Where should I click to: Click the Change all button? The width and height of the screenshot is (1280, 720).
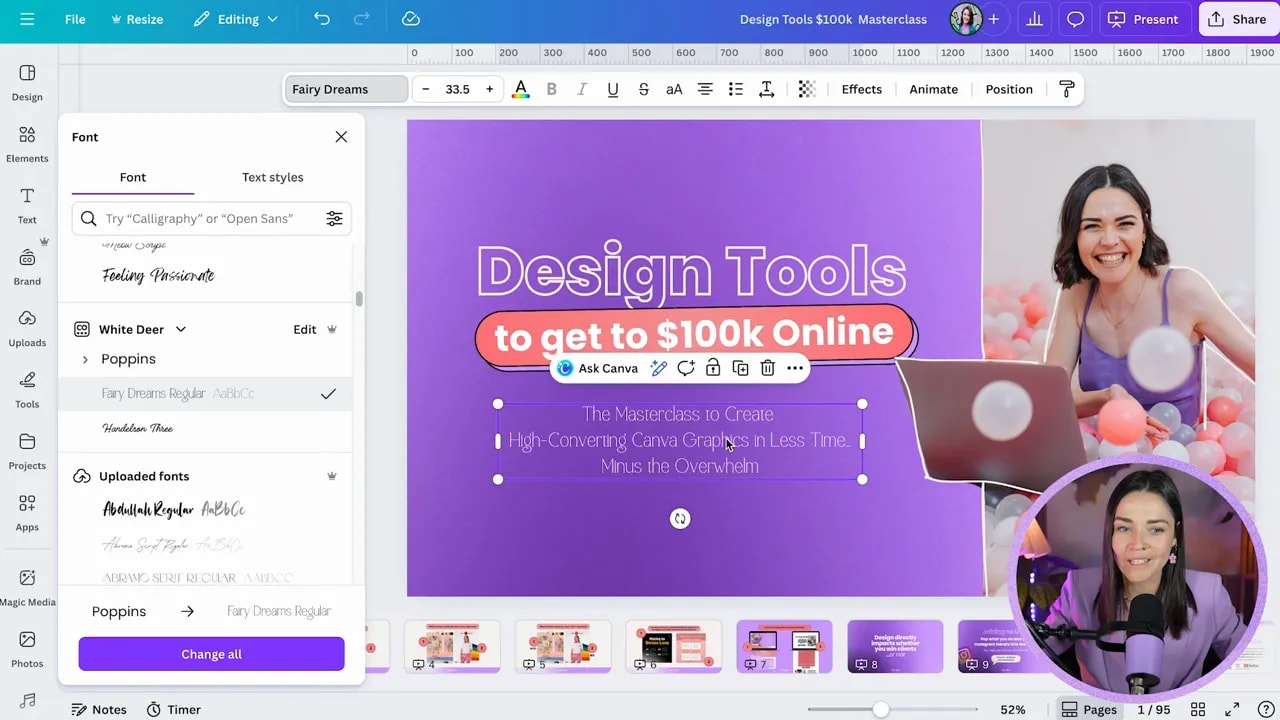211,654
